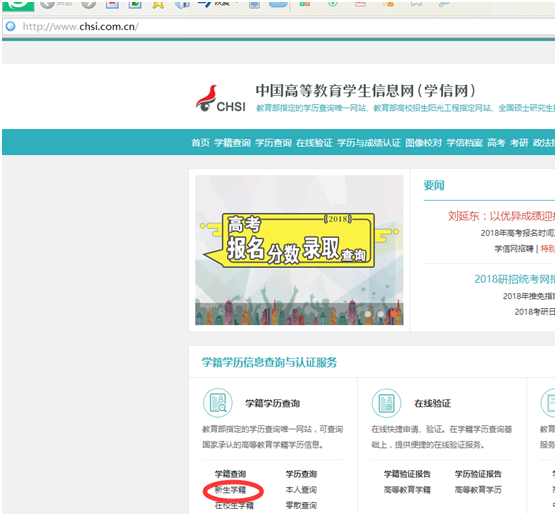Open 图像校对 navigation item

423,143
